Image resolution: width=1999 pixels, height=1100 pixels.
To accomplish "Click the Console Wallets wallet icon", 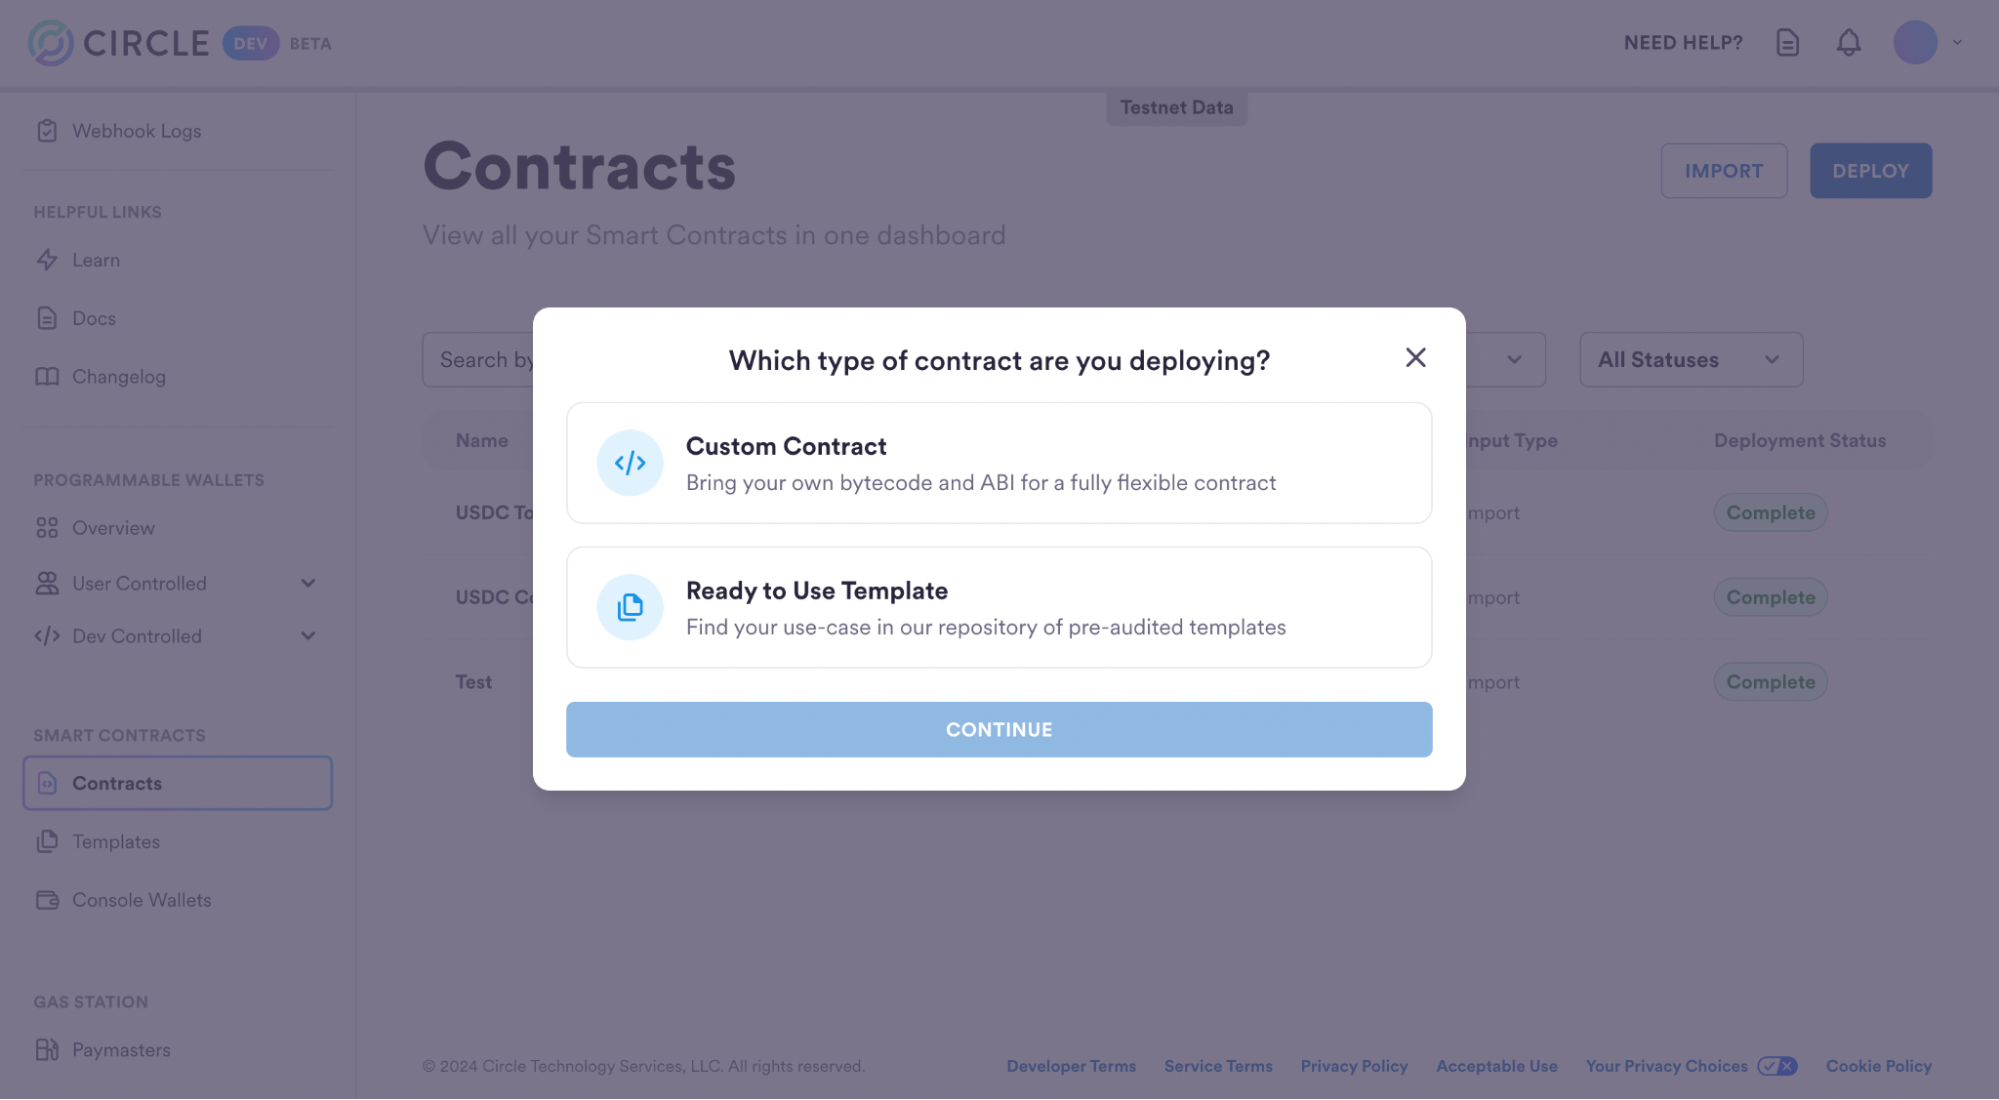I will [x=47, y=900].
